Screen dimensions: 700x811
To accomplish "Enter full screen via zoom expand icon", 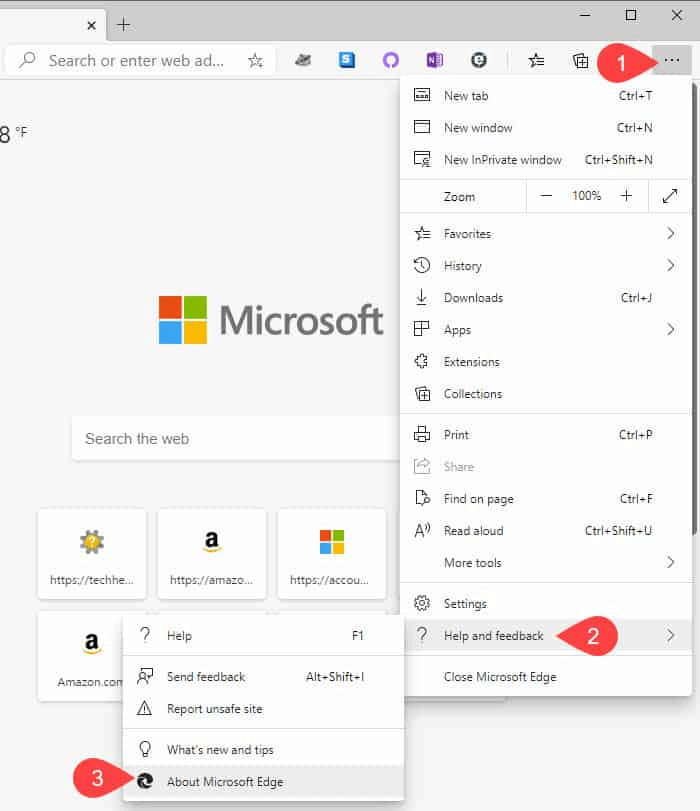I will point(669,196).
